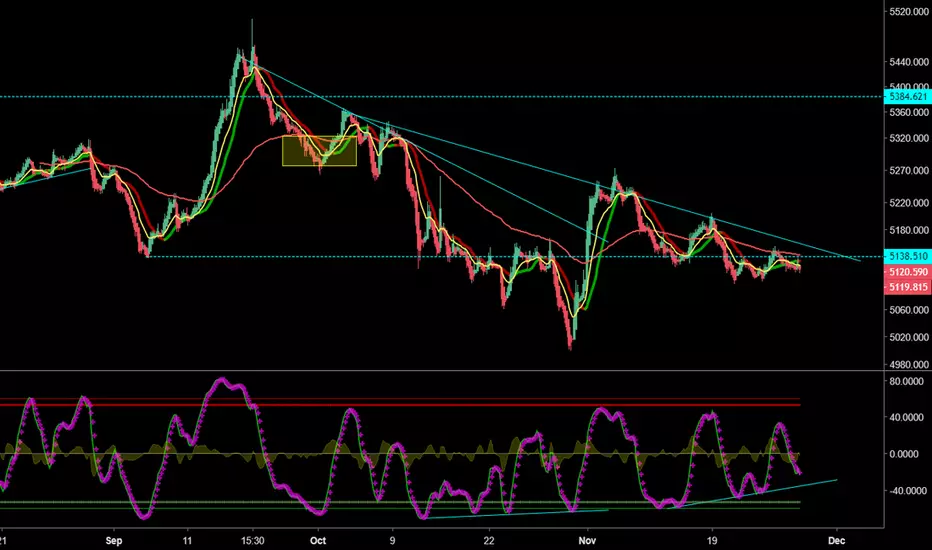This screenshot has height=550, width=932.
Task: Click the 15:30 time axis label
Action: (253, 540)
